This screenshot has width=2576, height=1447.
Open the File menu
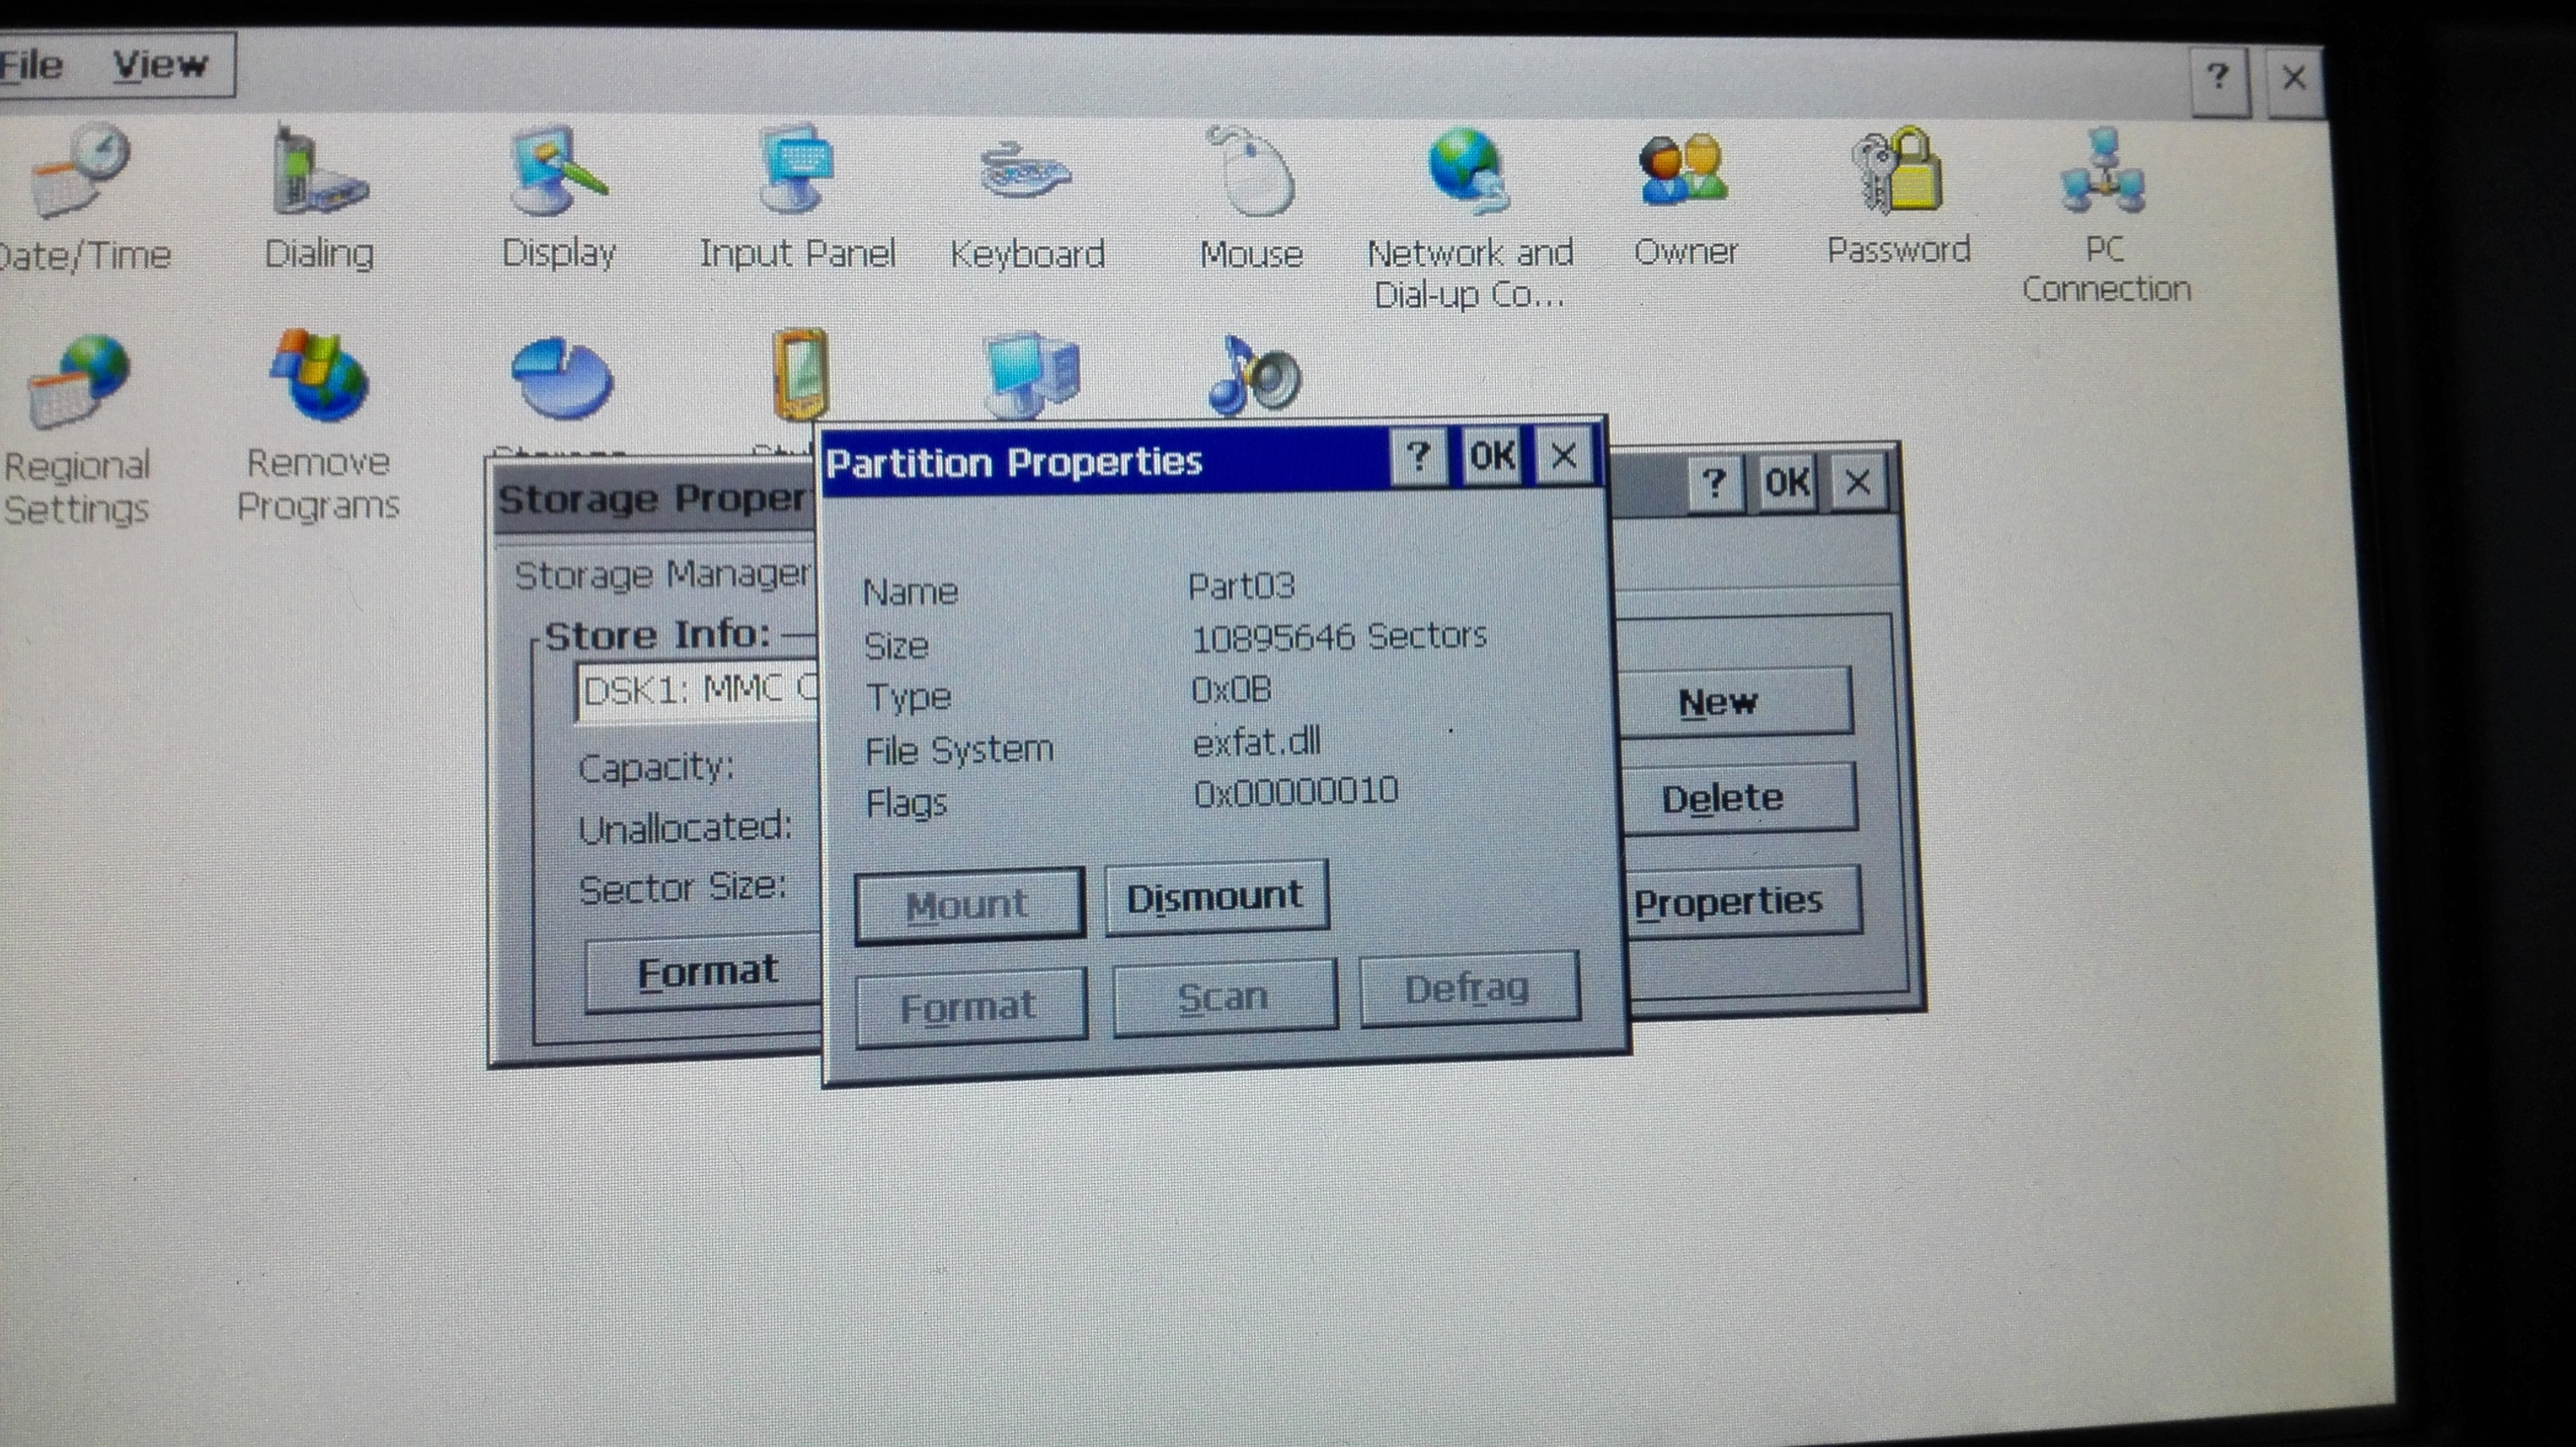(x=32, y=65)
